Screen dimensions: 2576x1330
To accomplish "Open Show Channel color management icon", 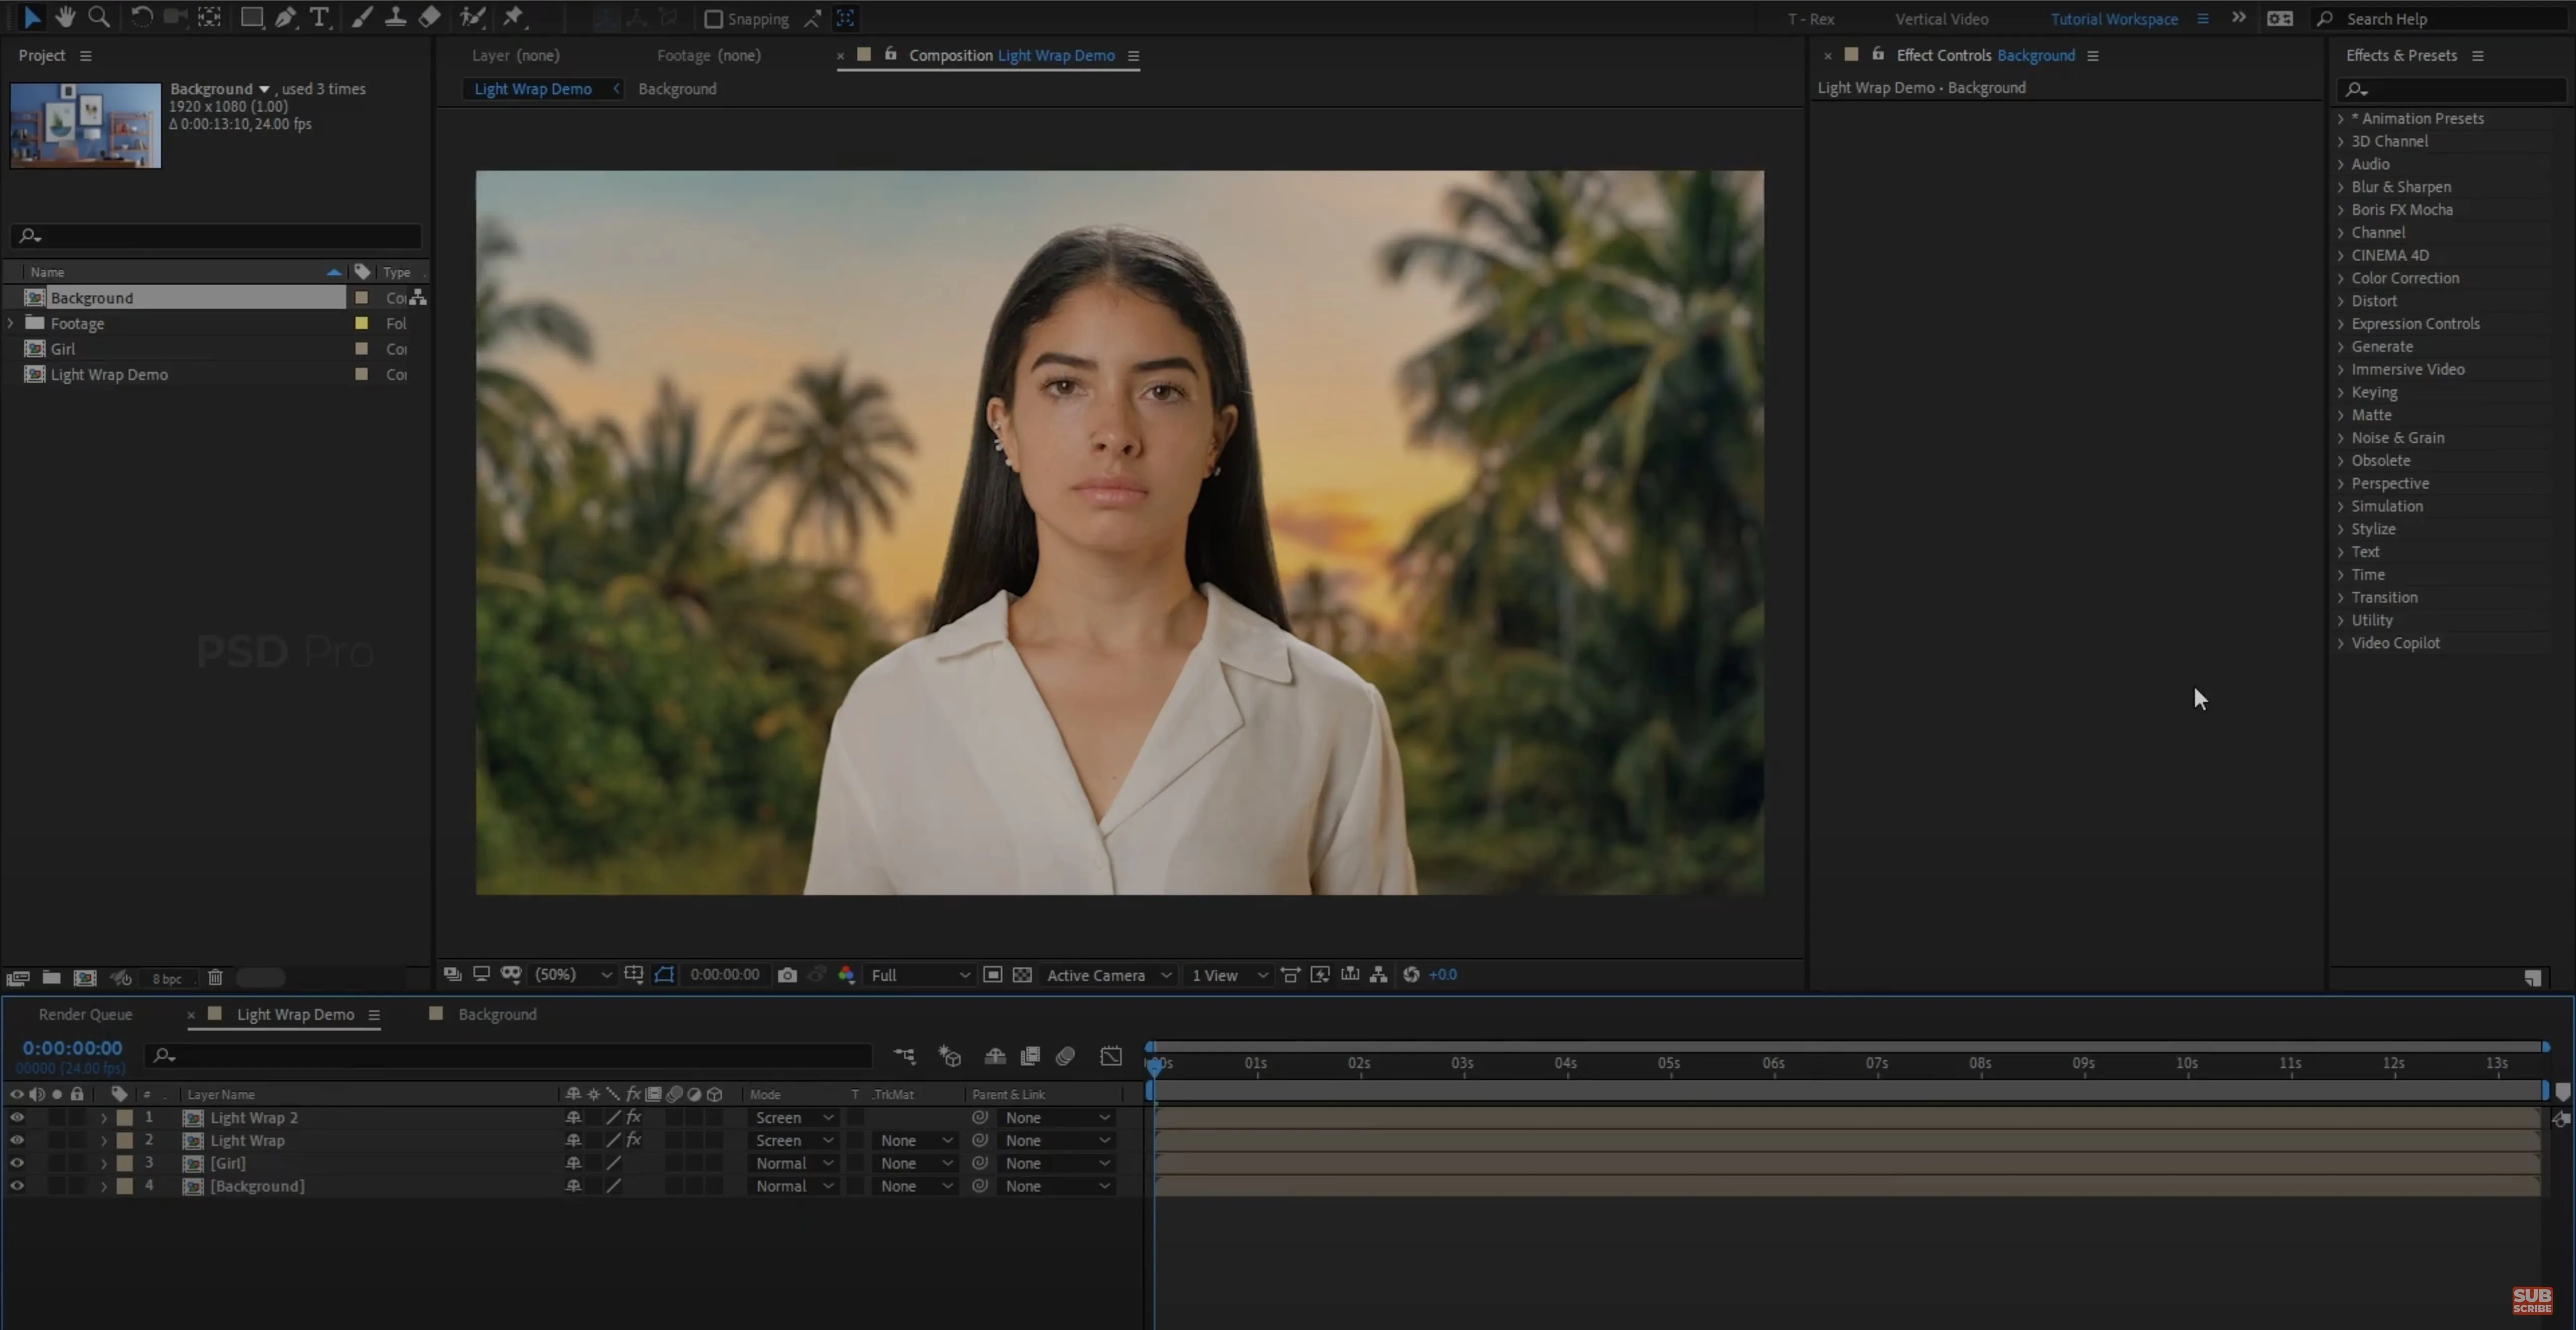I will pyautogui.click(x=846, y=975).
